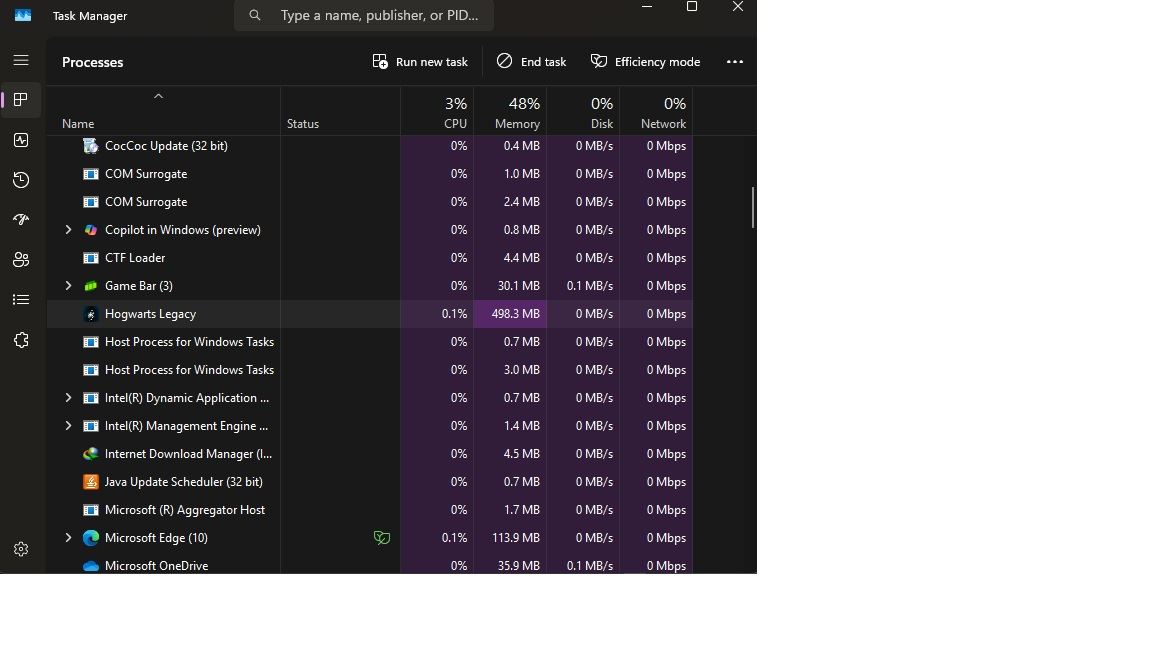Click the Hogwarts Legacy process icon
The height and width of the screenshot is (648, 1152).
91,314
